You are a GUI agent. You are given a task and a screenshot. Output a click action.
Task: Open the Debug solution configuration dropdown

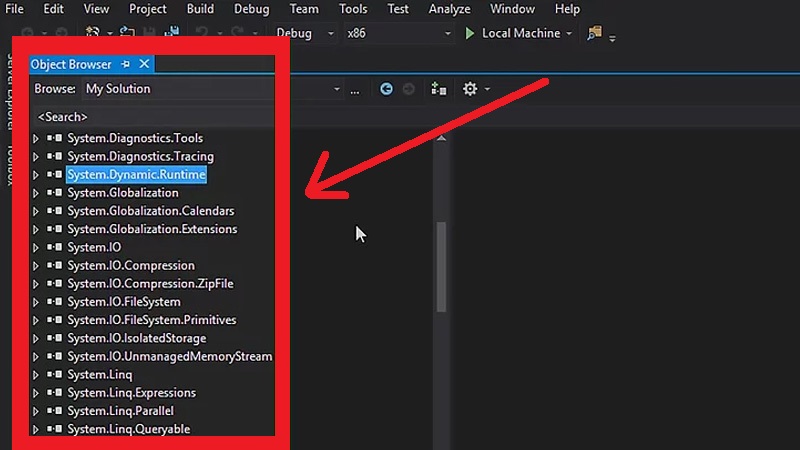click(x=305, y=34)
